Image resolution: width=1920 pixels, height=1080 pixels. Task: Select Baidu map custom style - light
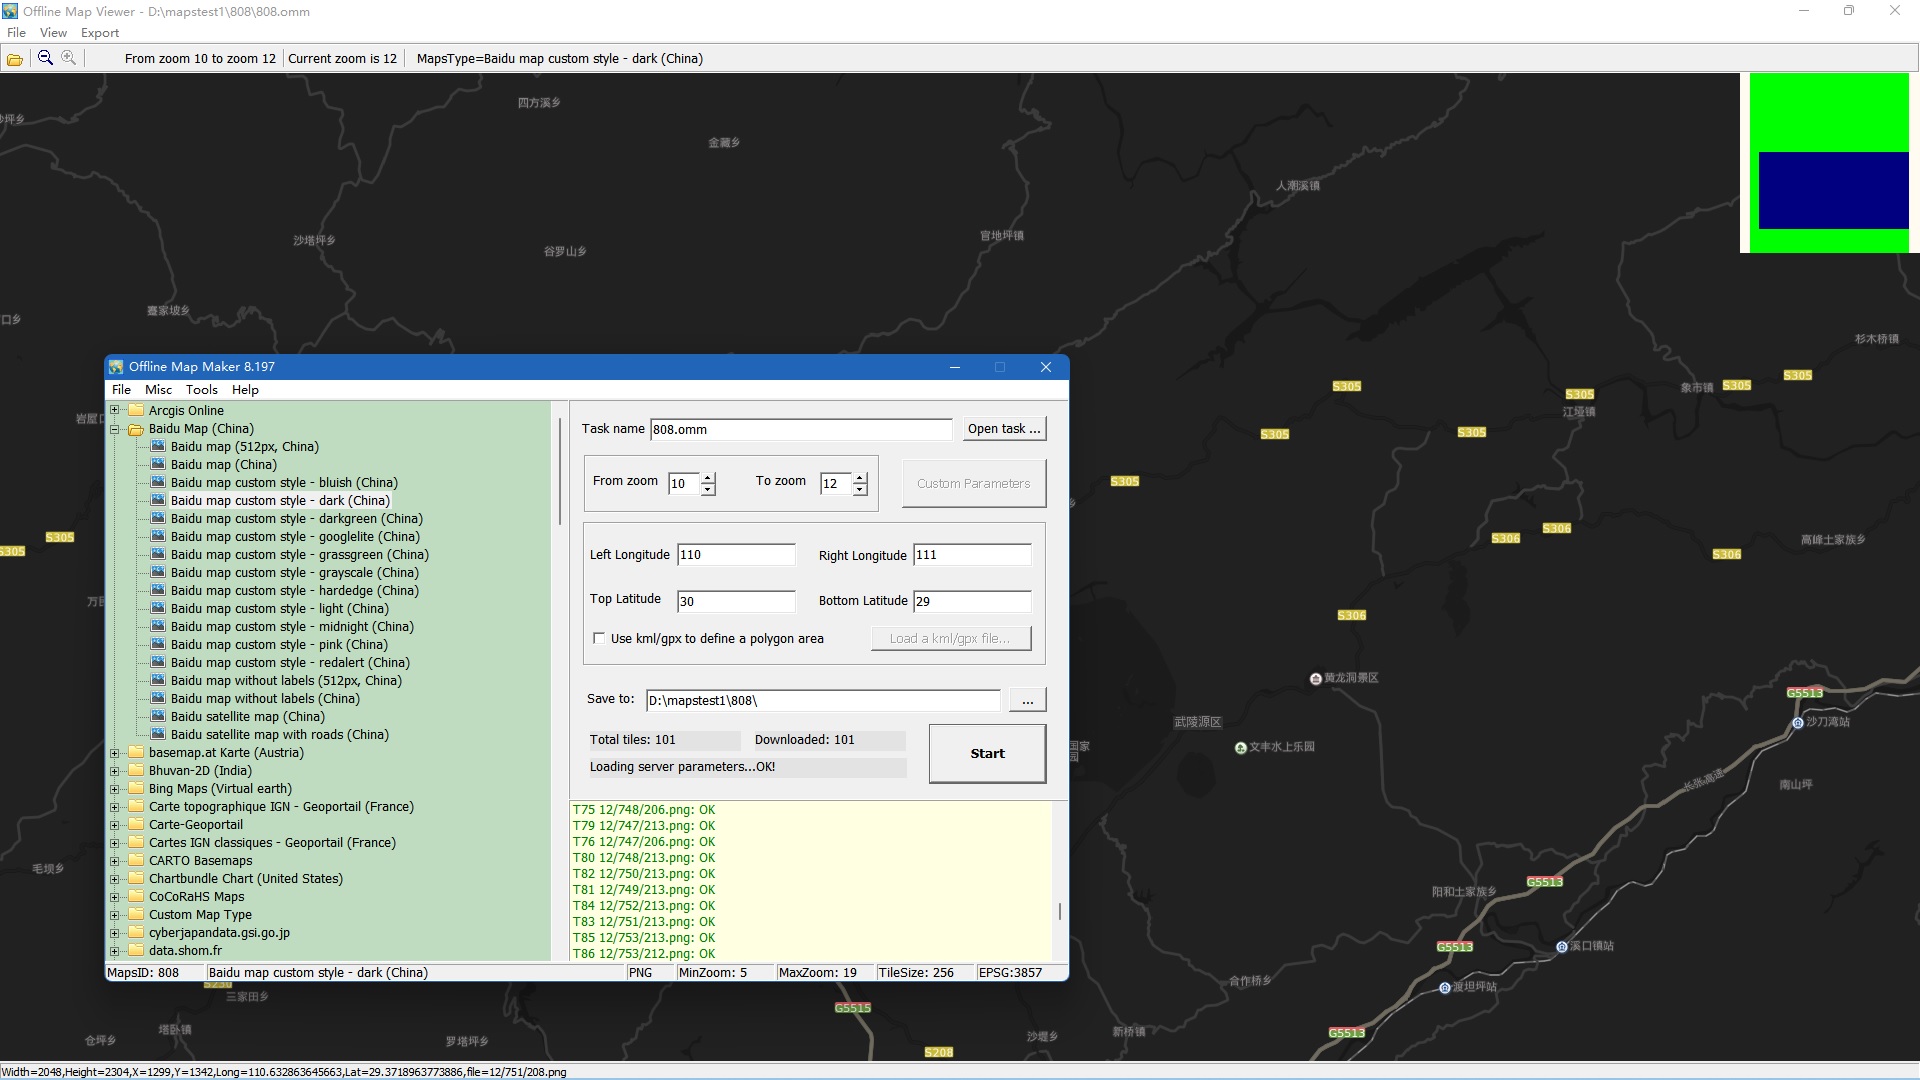(x=279, y=609)
